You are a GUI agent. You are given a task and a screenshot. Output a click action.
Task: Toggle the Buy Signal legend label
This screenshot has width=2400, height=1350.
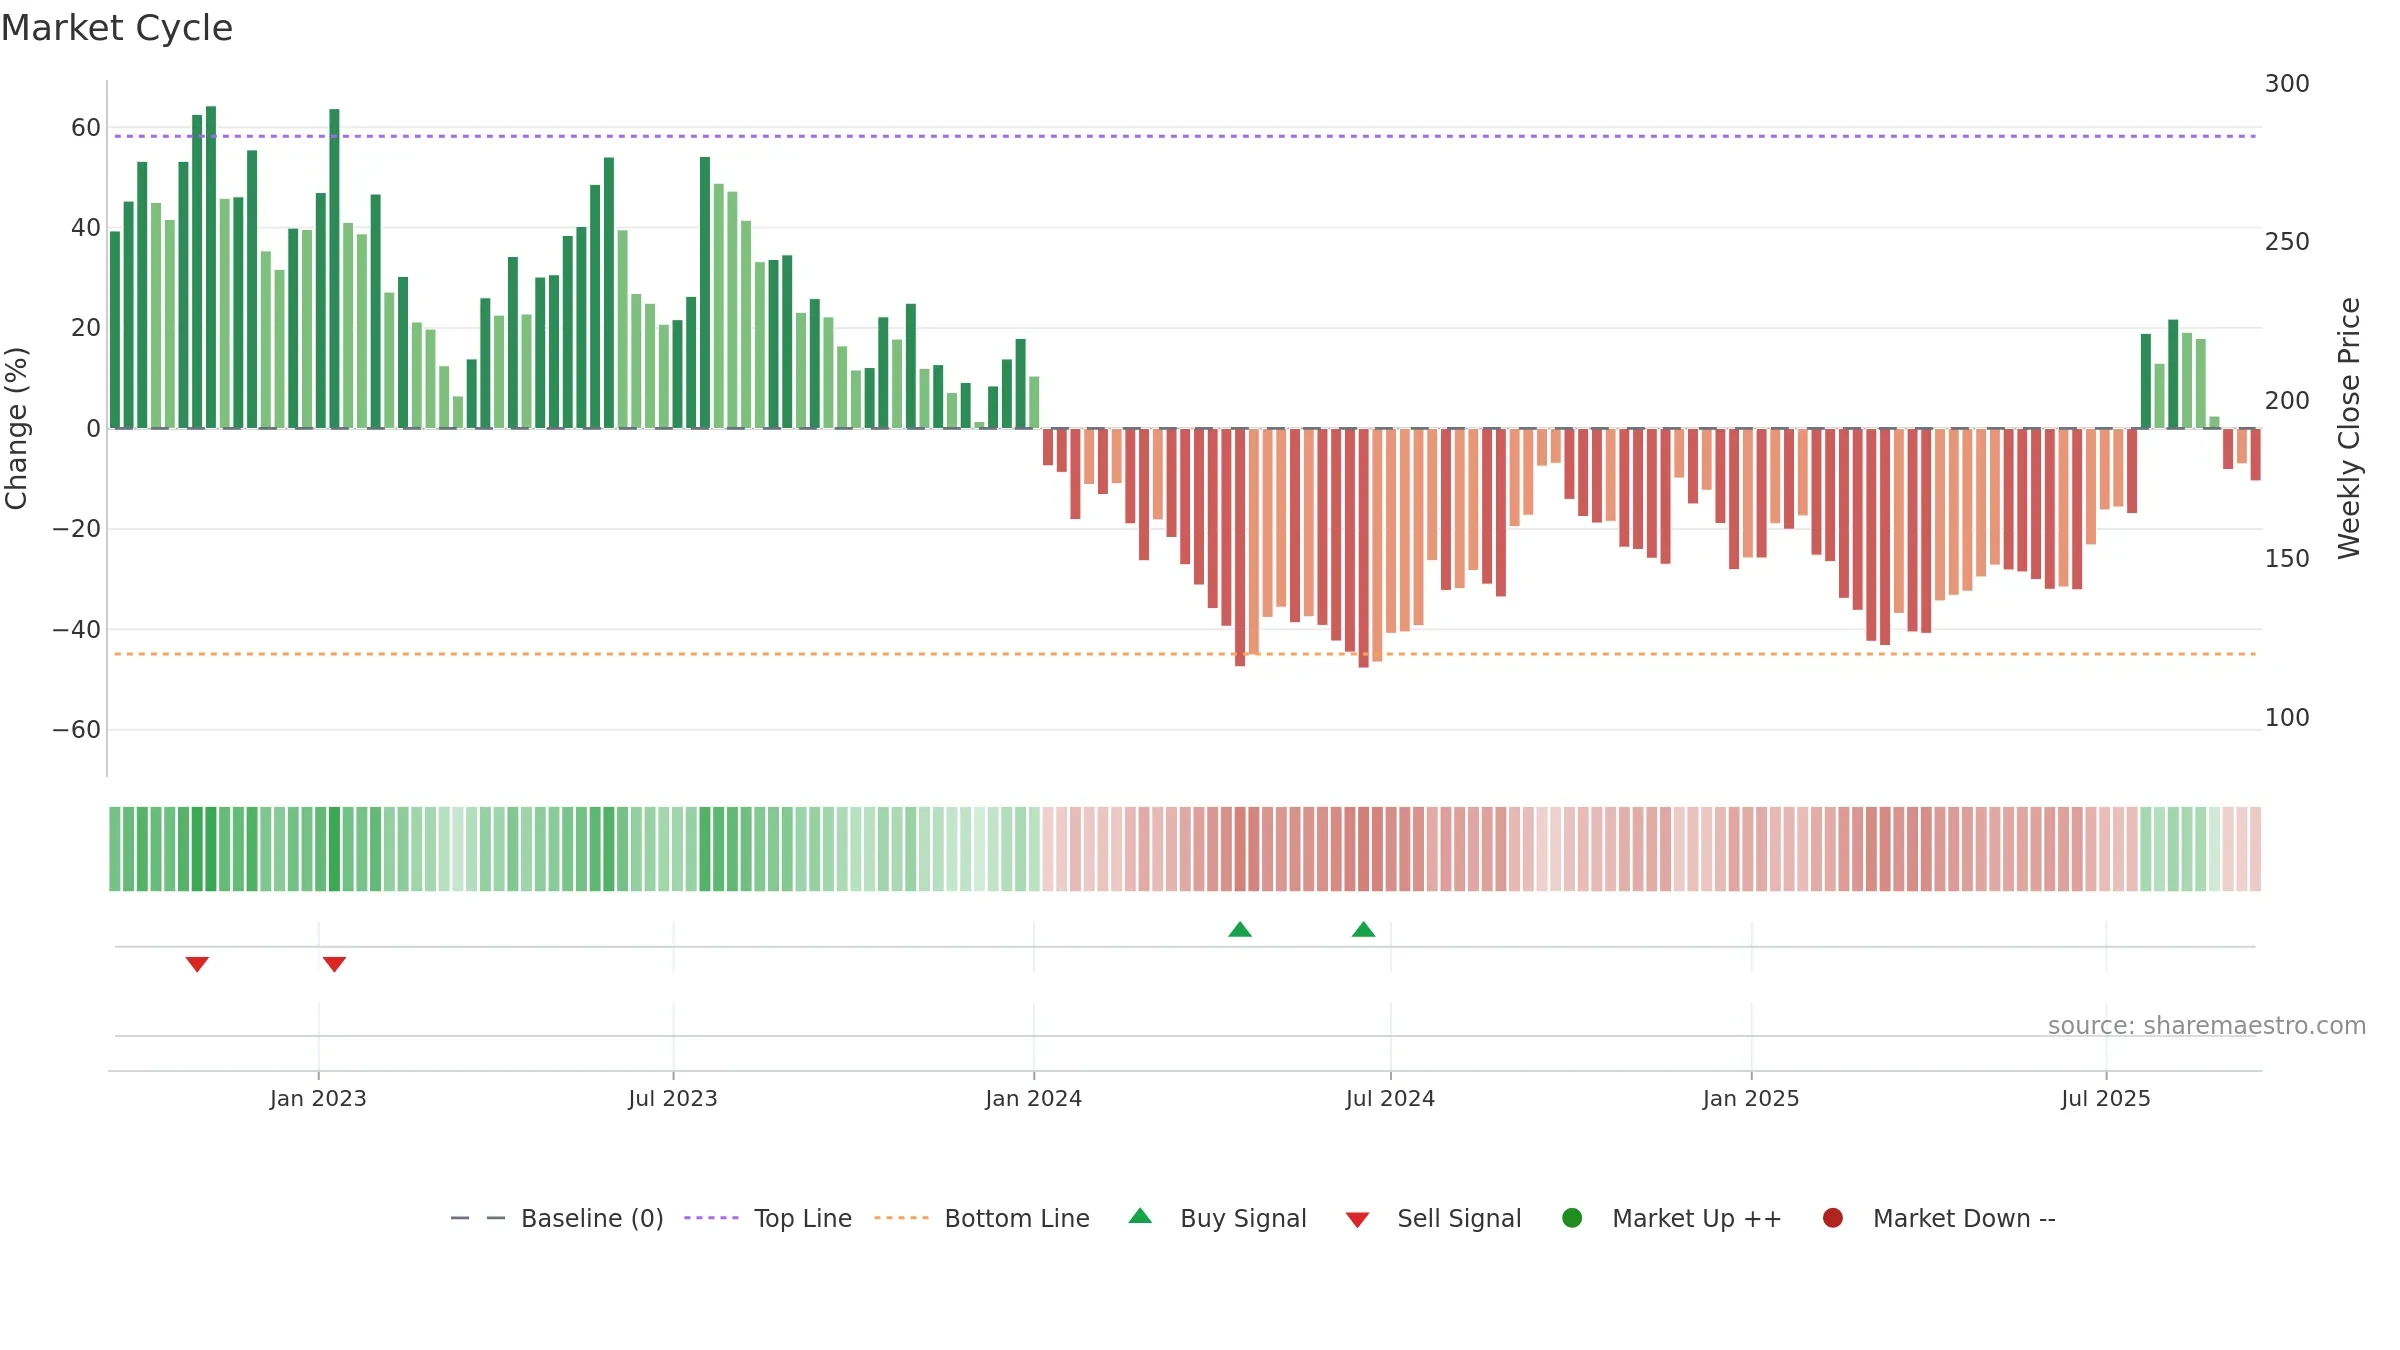tap(1243, 1219)
